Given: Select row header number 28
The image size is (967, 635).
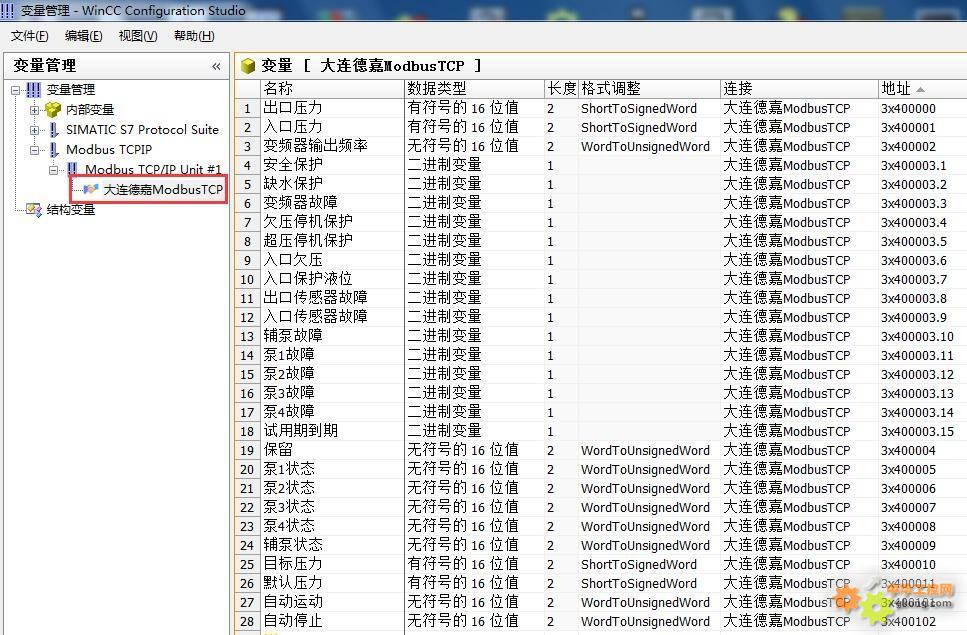Looking at the screenshot, I should pos(247,621).
